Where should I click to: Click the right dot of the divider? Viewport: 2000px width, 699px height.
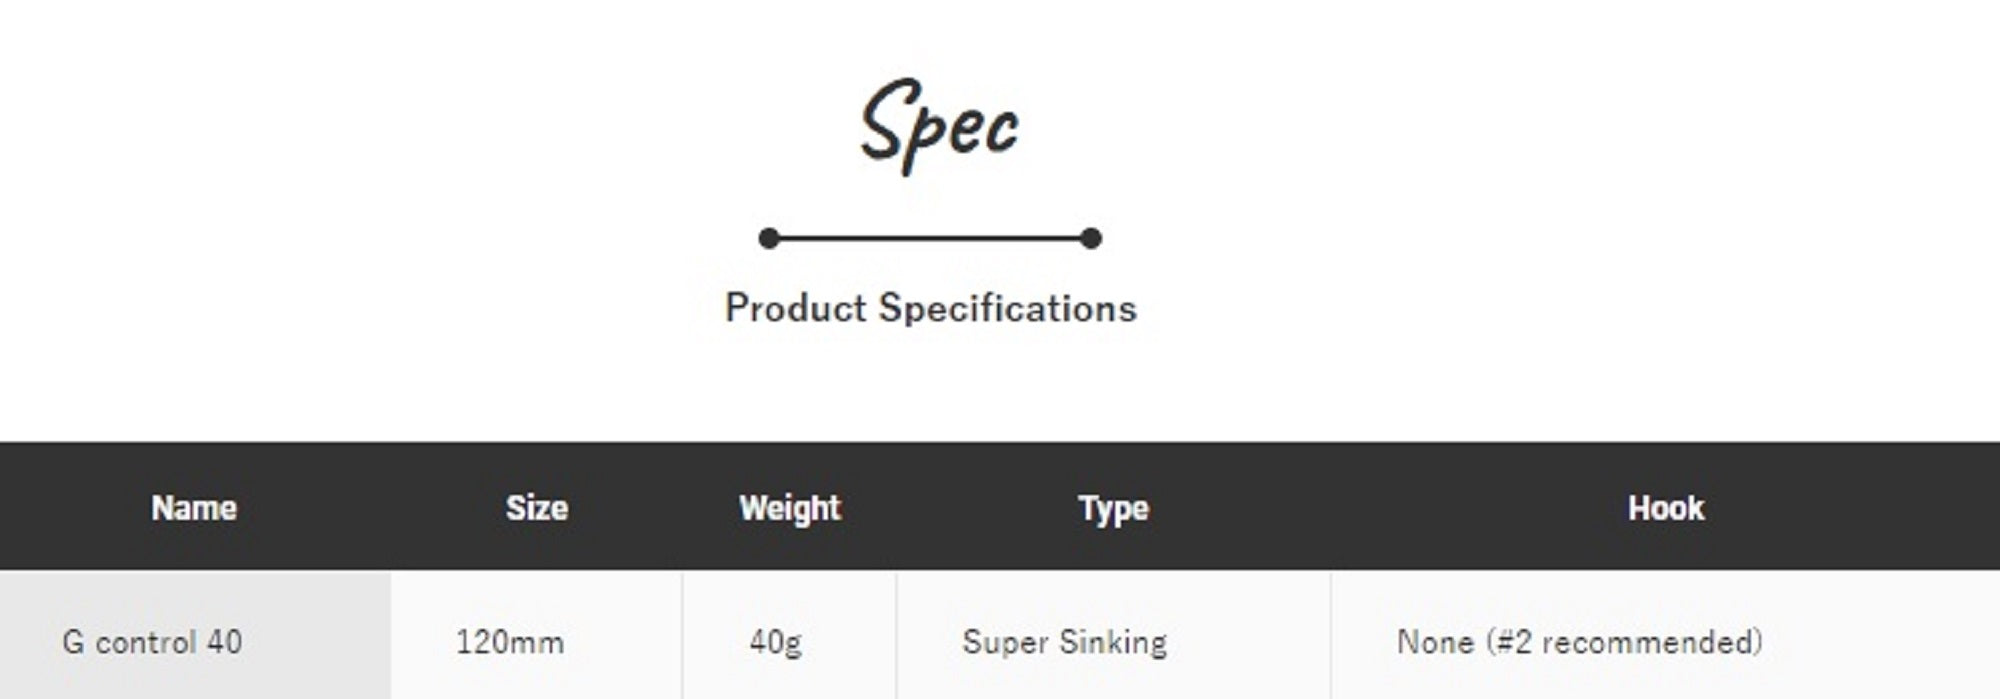point(1091,238)
